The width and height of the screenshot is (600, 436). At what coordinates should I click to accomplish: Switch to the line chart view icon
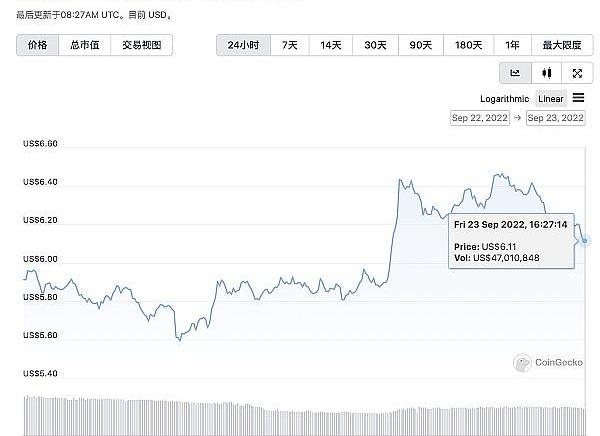(x=515, y=72)
